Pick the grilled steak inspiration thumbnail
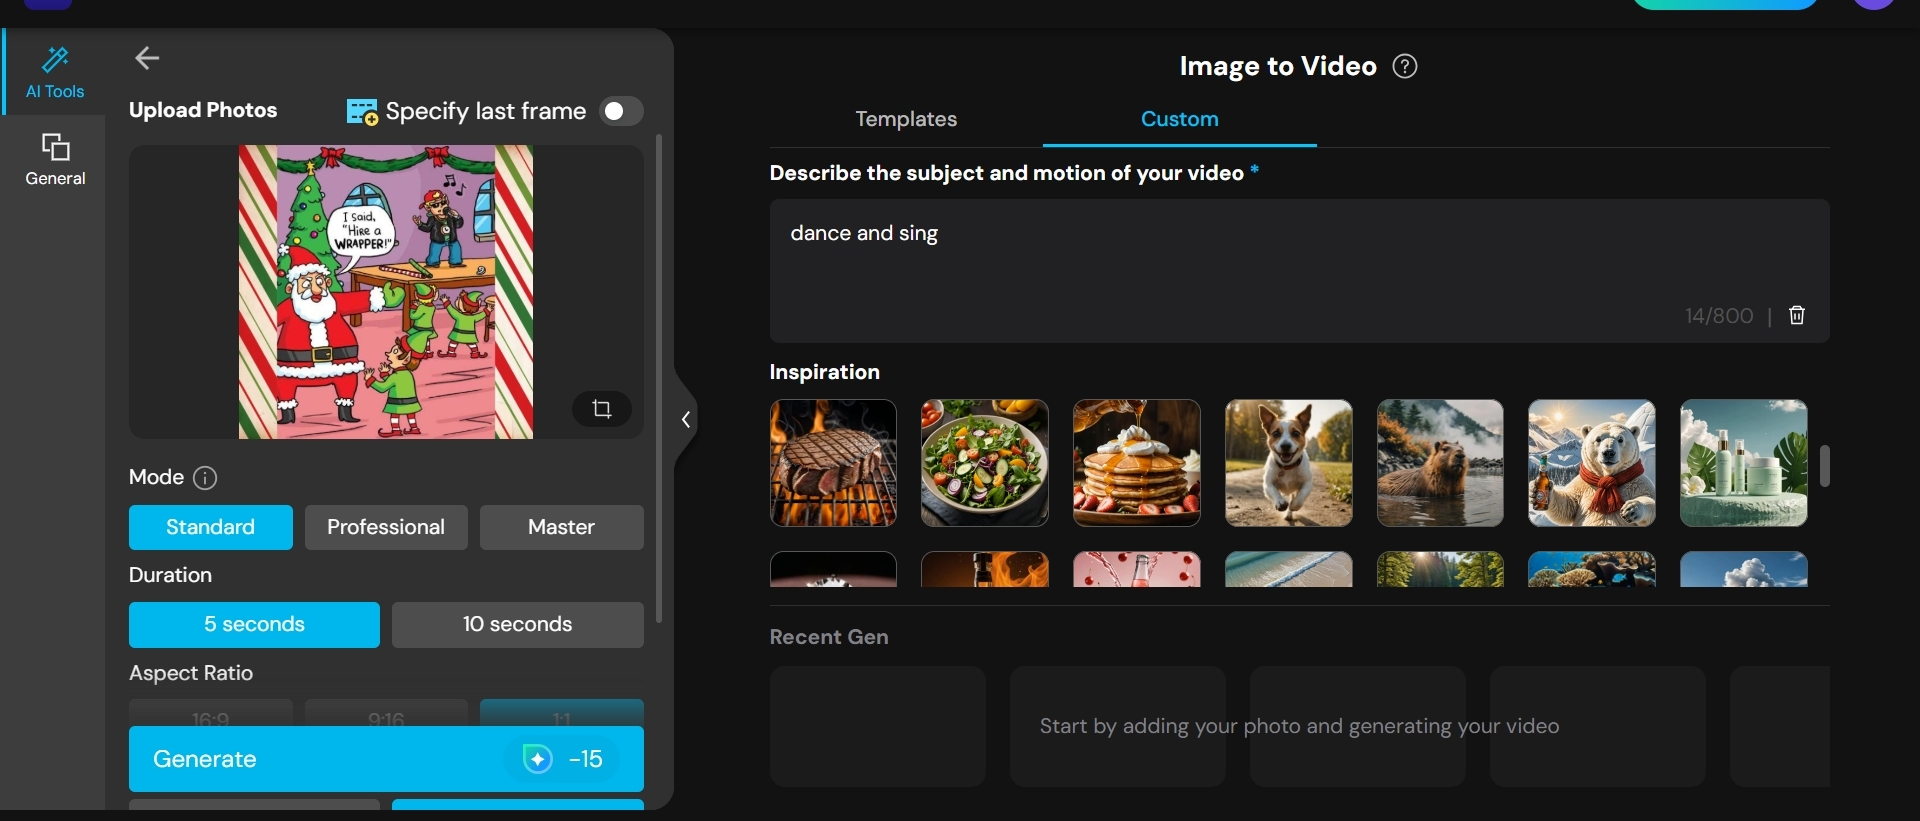Image resolution: width=1920 pixels, height=821 pixels. pyautogui.click(x=833, y=463)
